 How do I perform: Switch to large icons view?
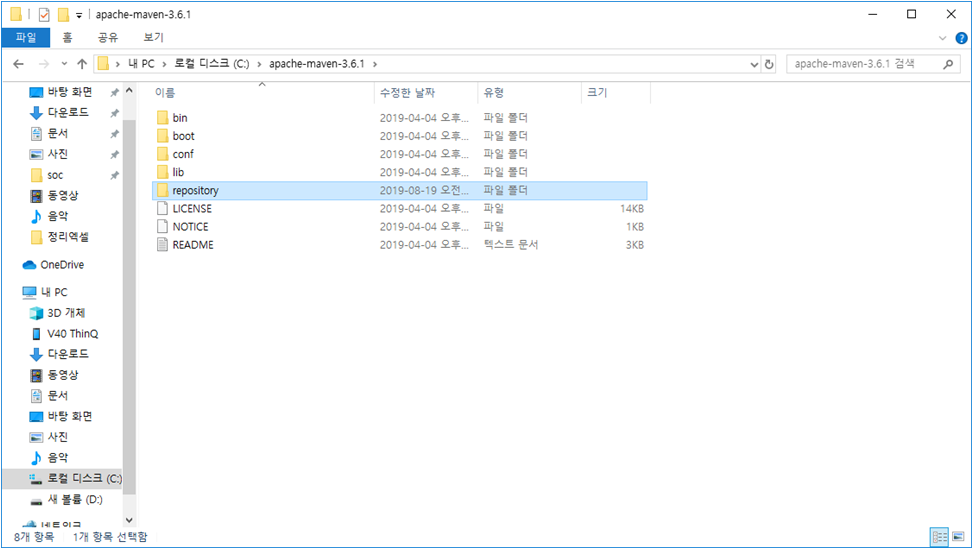tap(958, 536)
